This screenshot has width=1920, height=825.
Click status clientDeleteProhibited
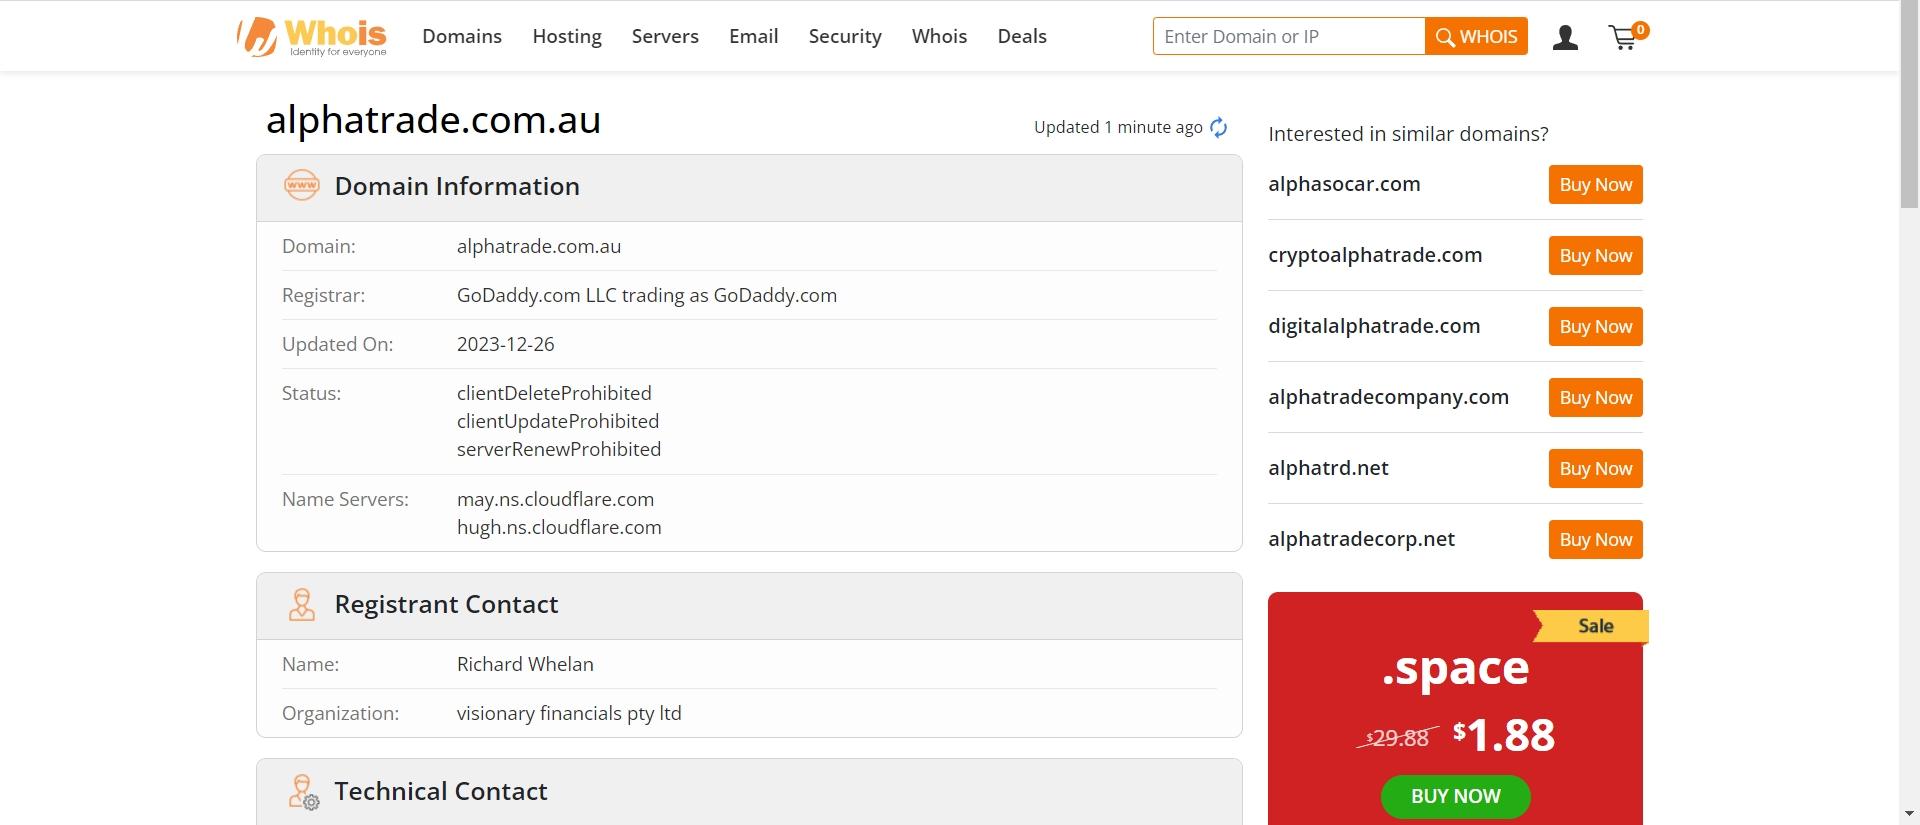(x=554, y=393)
